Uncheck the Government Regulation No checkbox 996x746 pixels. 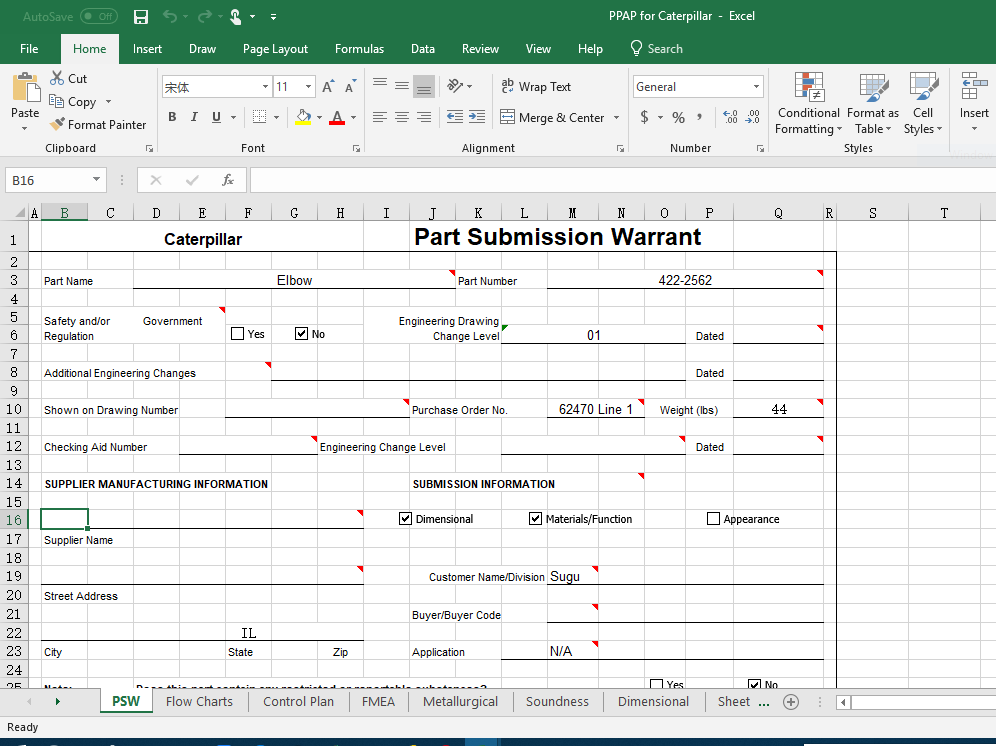tap(301, 334)
